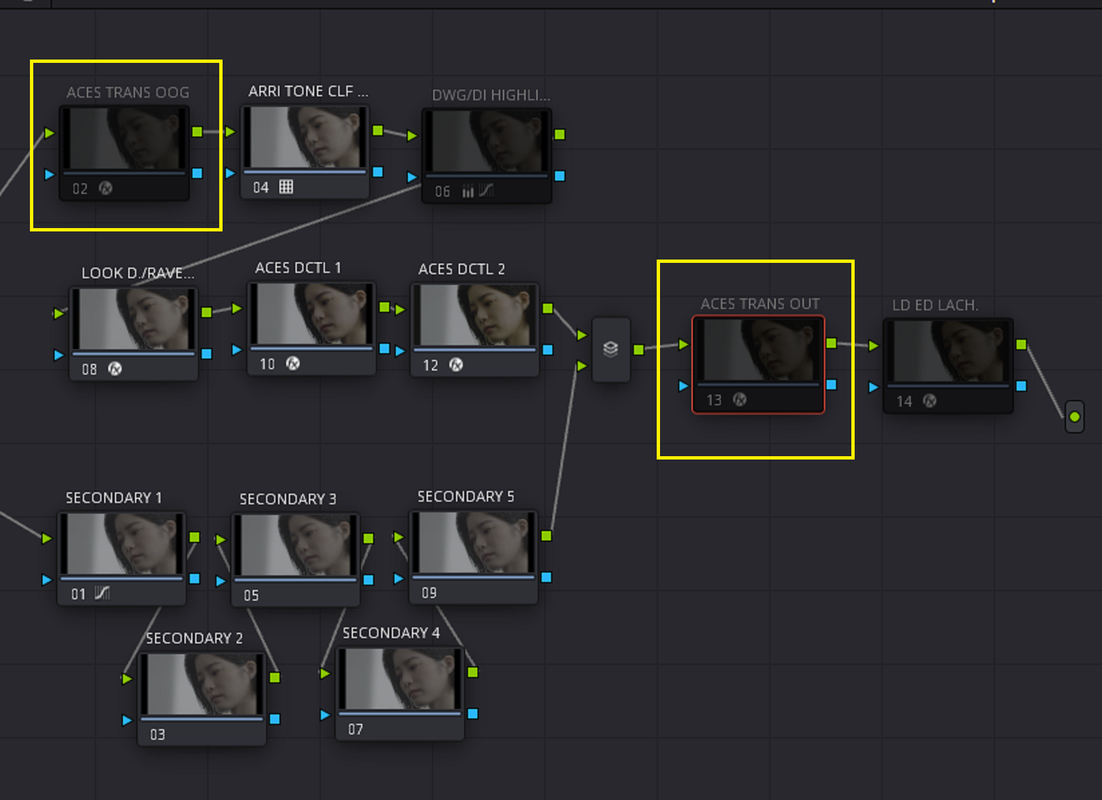Click the FX badge on node 10
The image size is (1102, 800).
tap(293, 363)
